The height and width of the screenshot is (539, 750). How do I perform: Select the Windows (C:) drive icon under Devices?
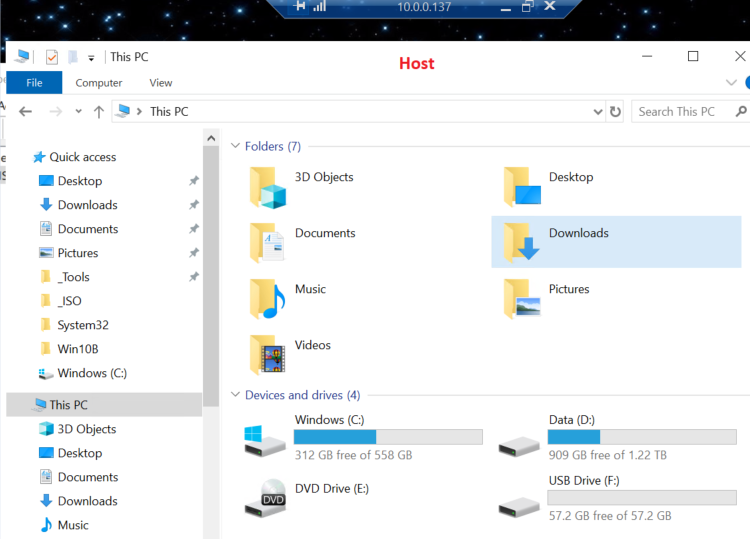[265, 442]
